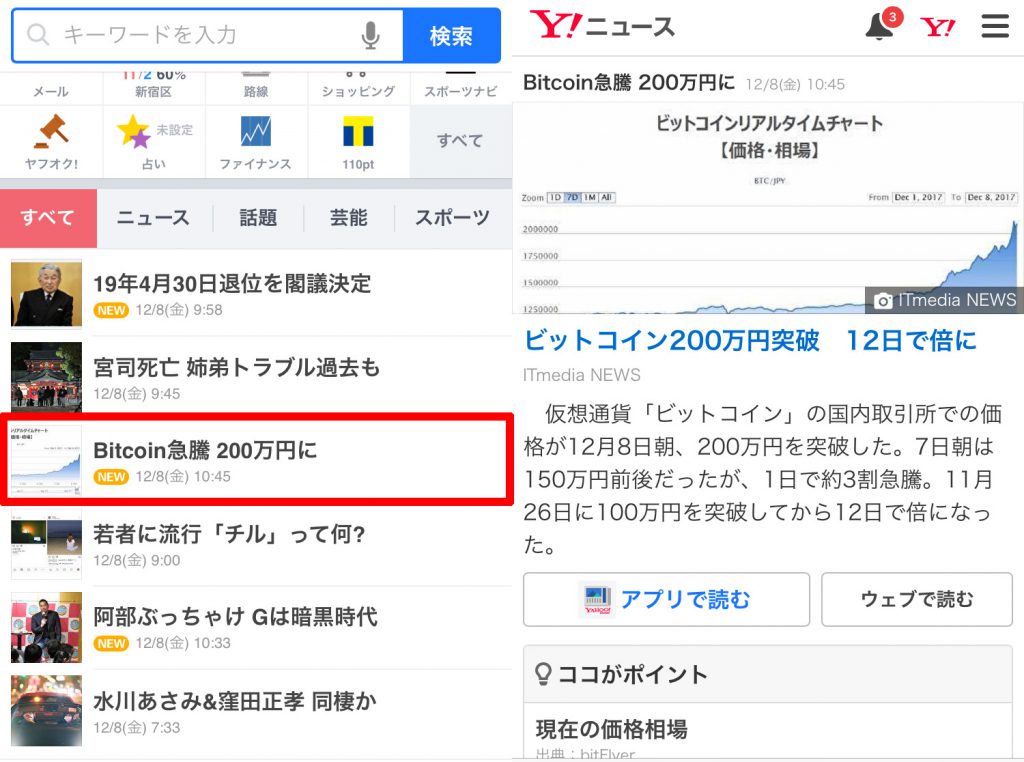This screenshot has width=1024, height=762.
Task: Switch to the 話題 tab
Action: [x=259, y=218]
